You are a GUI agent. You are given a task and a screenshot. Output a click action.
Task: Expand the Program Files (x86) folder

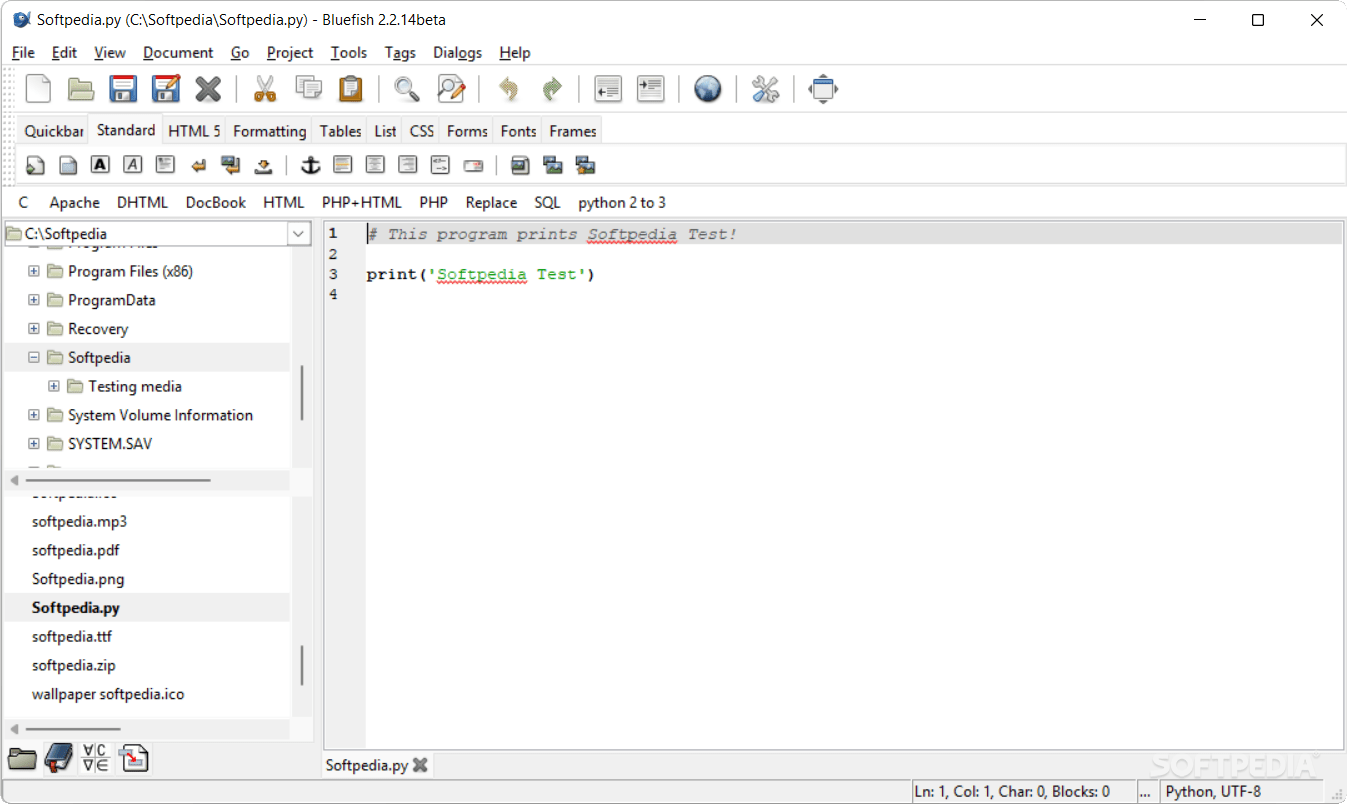34,271
